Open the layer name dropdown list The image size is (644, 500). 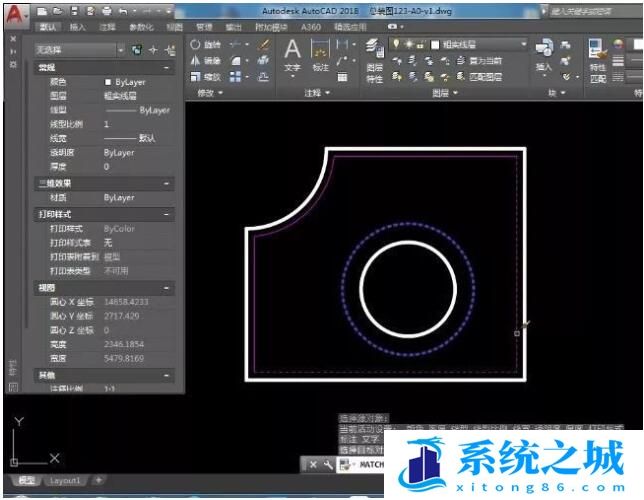pos(524,44)
